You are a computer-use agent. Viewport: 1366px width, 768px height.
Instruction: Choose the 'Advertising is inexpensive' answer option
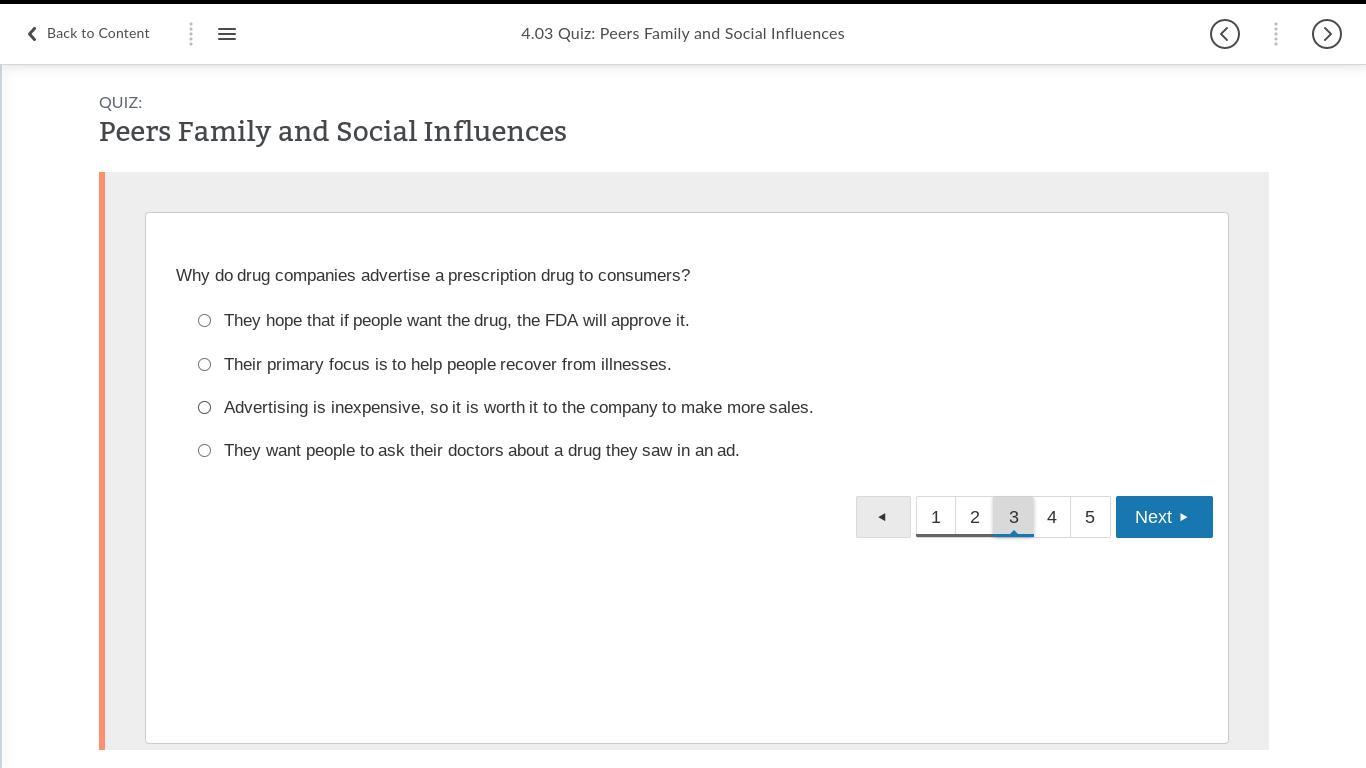[205, 408]
